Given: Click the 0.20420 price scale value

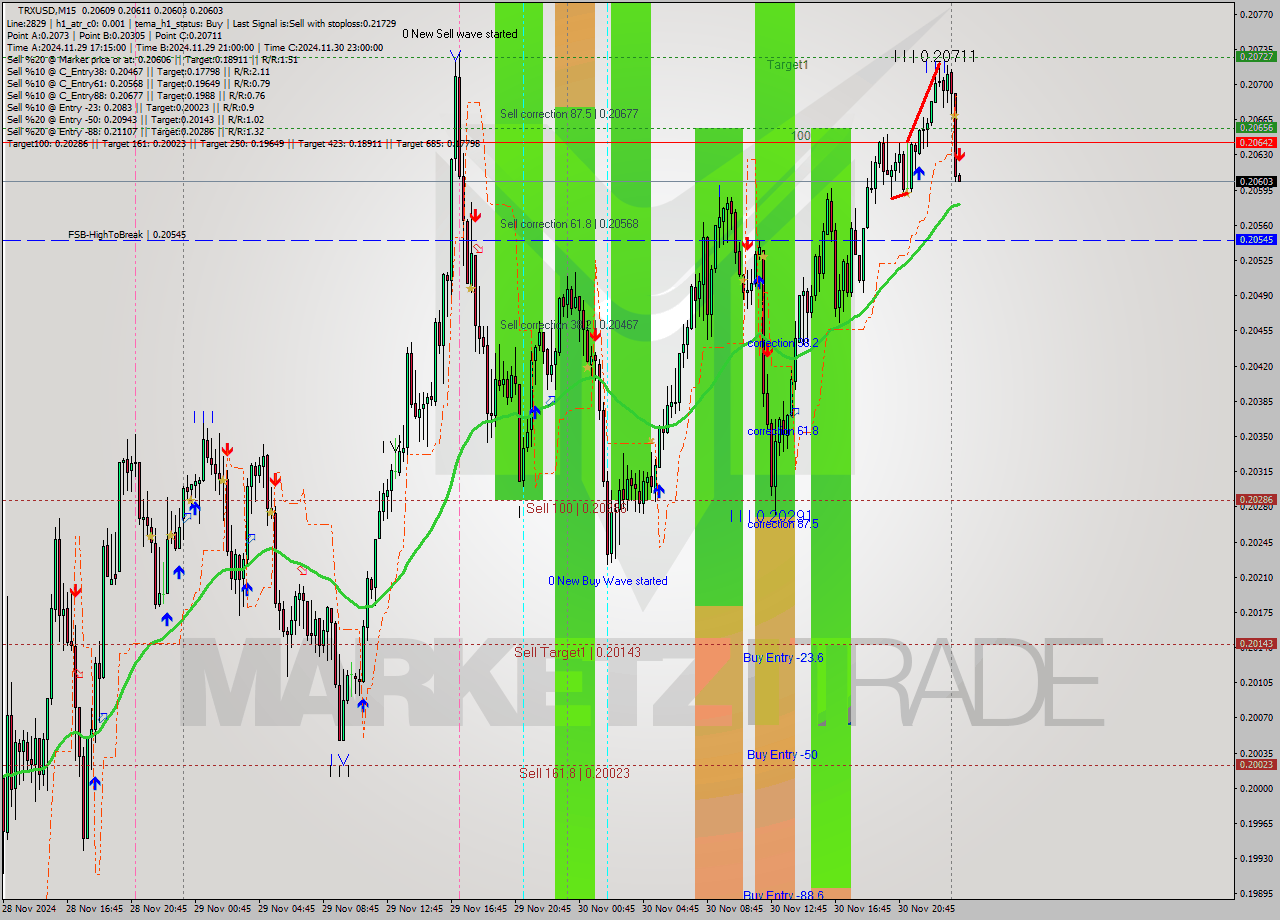Looking at the screenshot, I should pos(1256,366).
